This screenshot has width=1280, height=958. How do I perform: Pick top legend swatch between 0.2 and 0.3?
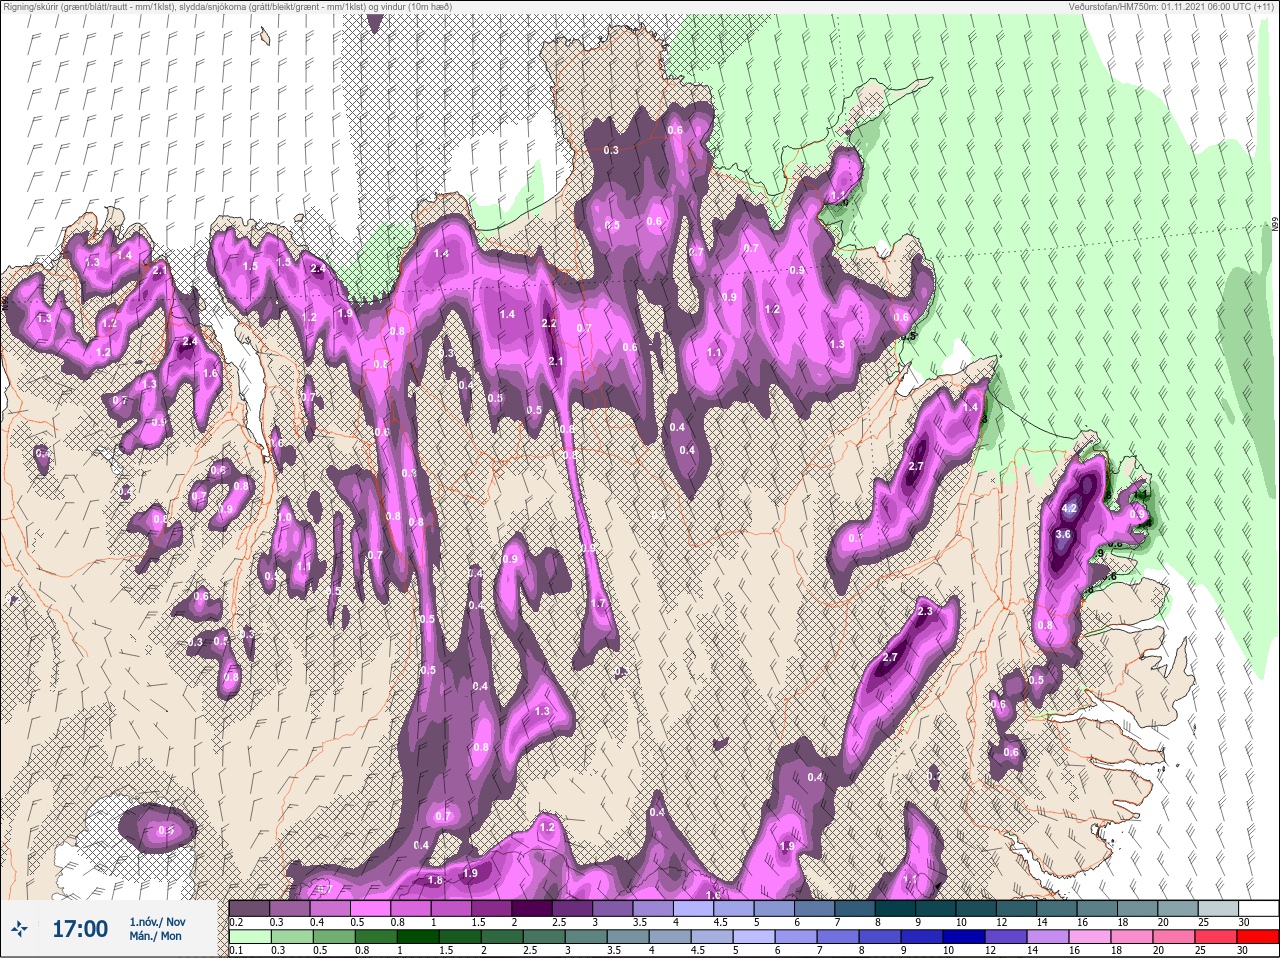(x=249, y=908)
